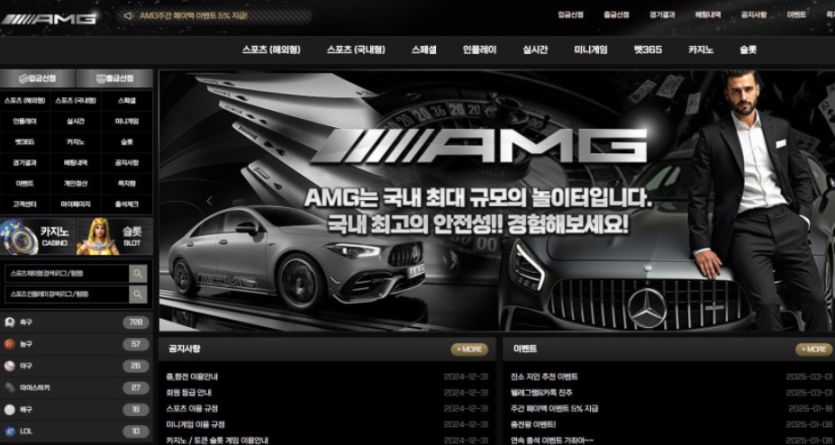
Task: Open 공지사항 in the top header links
Action: click(754, 15)
